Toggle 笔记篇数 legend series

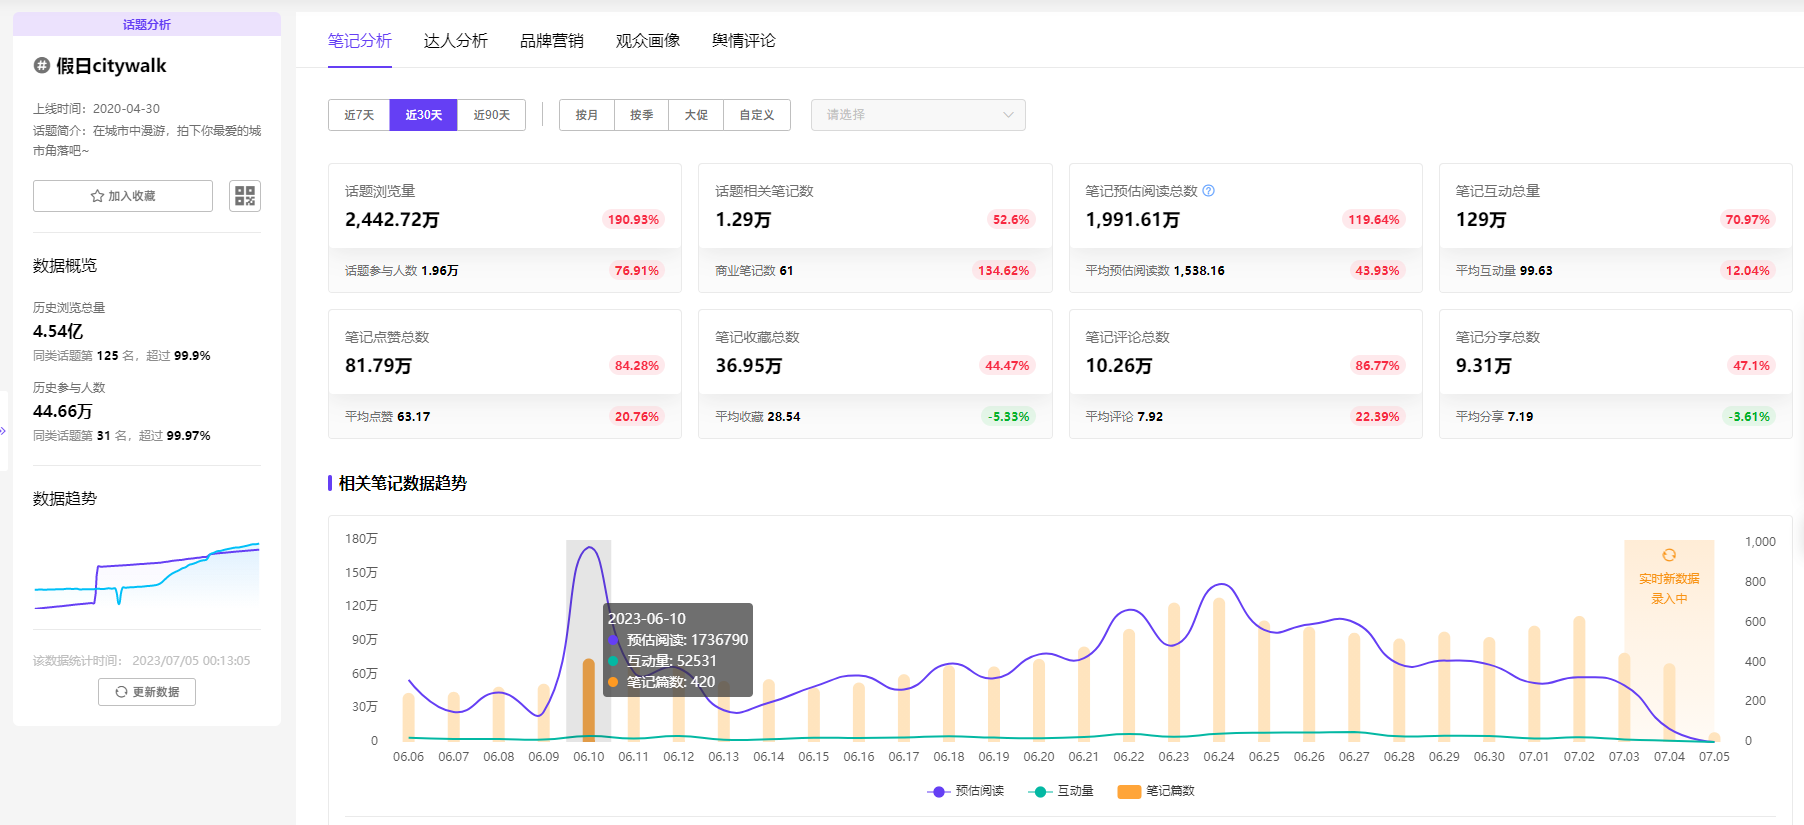pos(1156,791)
